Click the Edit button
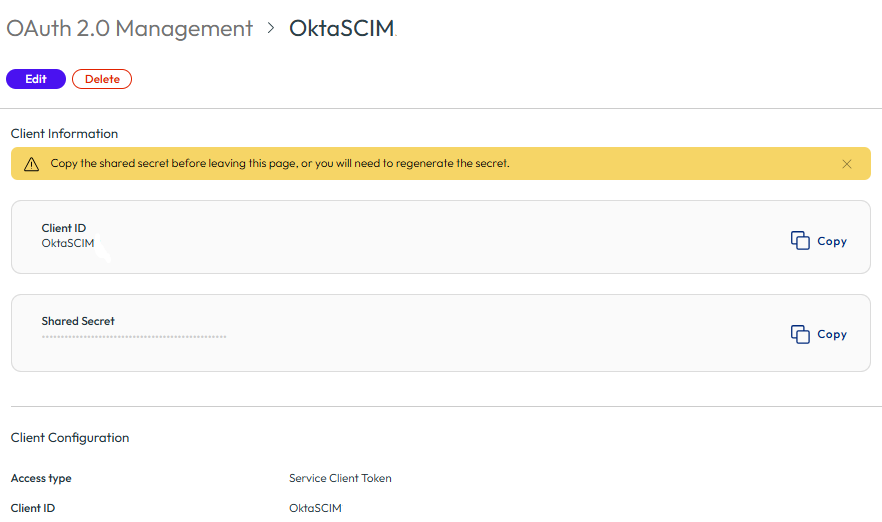The width and height of the screenshot is (882, 522). click(x=35, y=79)
